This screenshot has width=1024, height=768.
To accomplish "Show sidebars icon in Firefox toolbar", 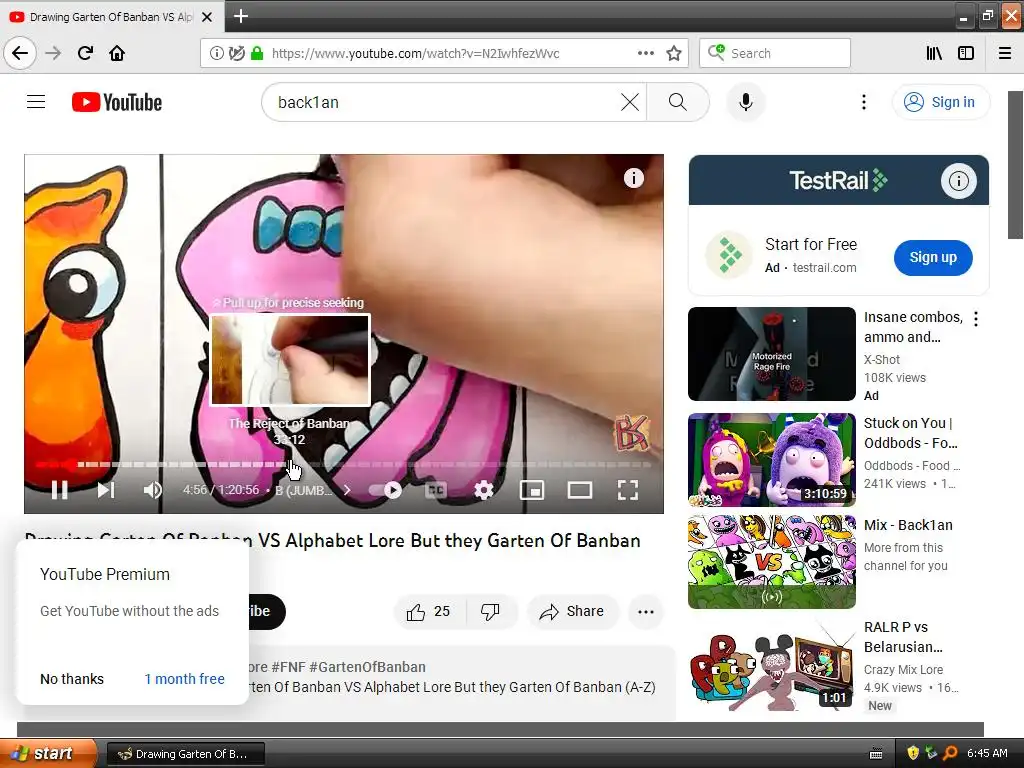I will click(x=966, y=53).
